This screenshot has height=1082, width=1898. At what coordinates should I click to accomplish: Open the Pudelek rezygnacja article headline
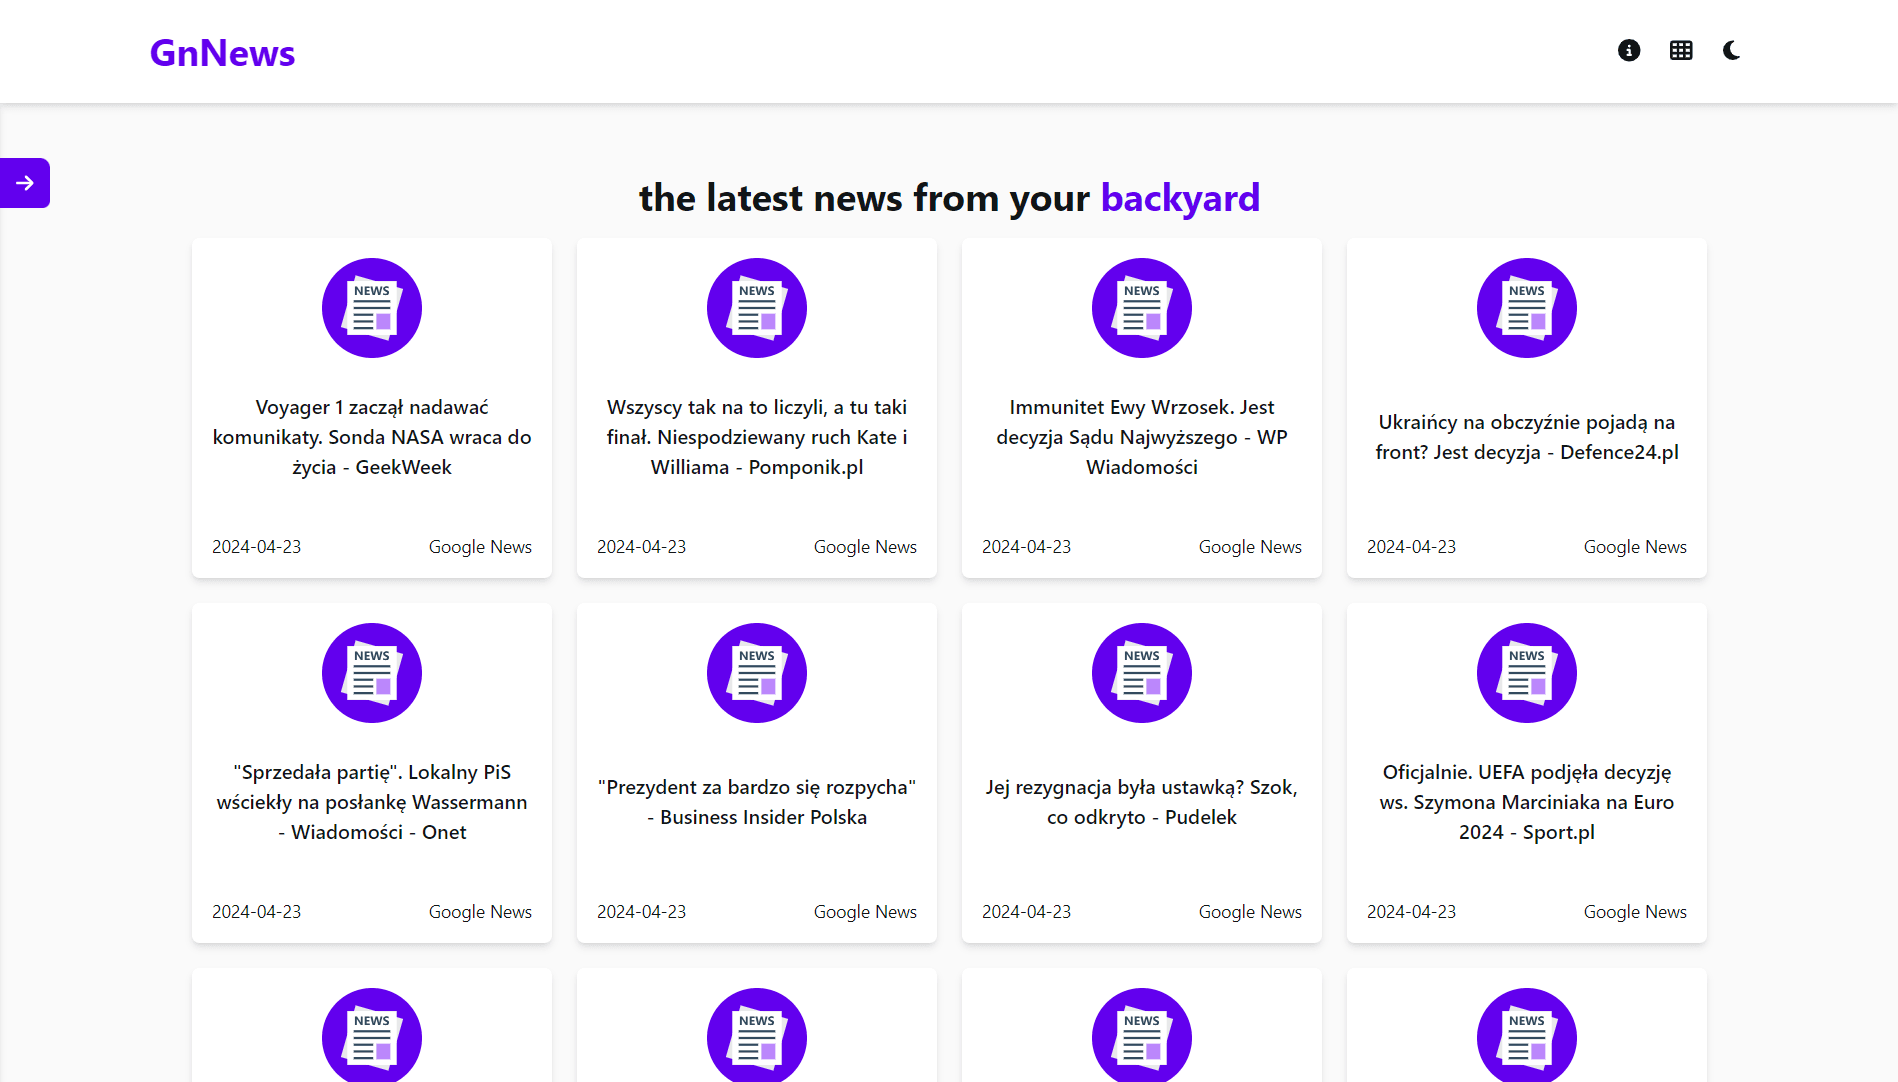tap(1142, 802)
